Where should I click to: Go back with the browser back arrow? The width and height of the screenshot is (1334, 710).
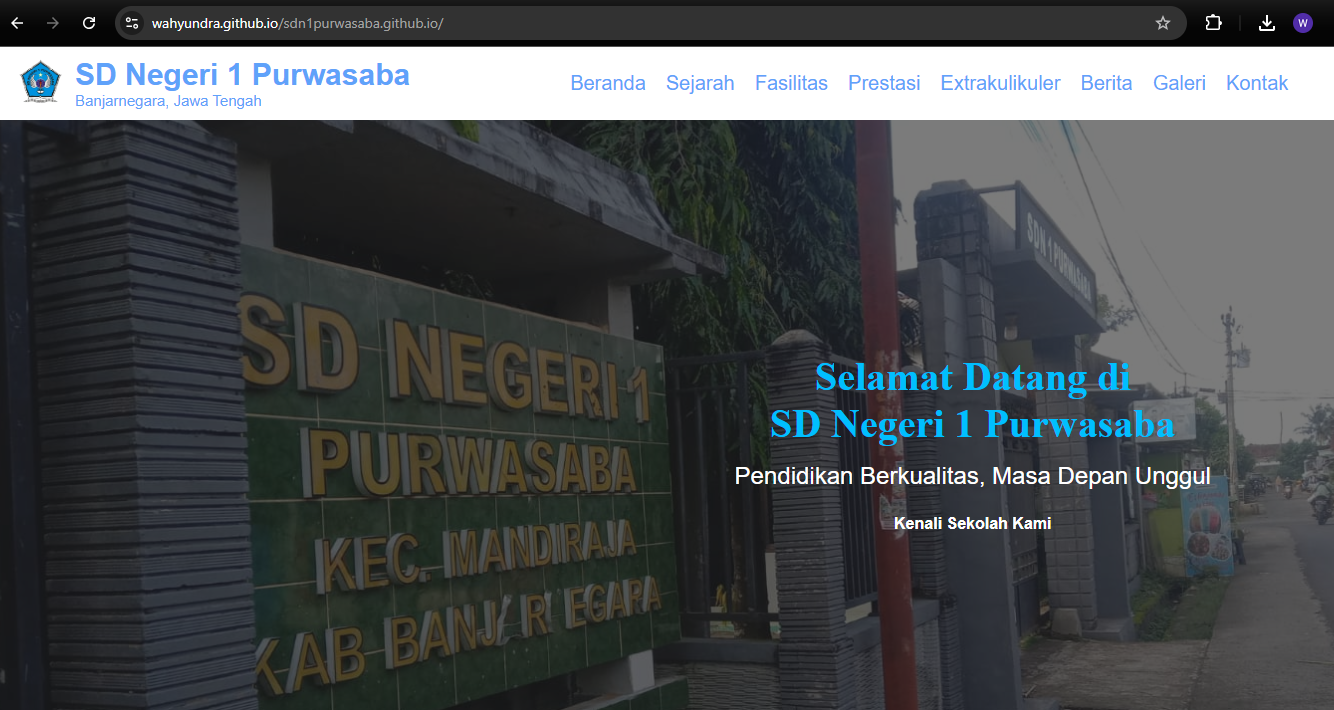point(17,23)
